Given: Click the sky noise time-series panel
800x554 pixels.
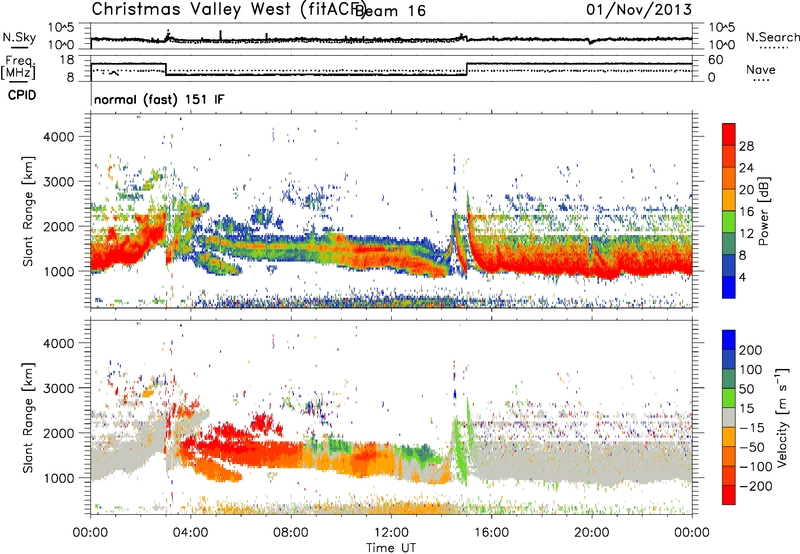Looking at the screenshot, I should pyautogui.click(x=391, y=36).
